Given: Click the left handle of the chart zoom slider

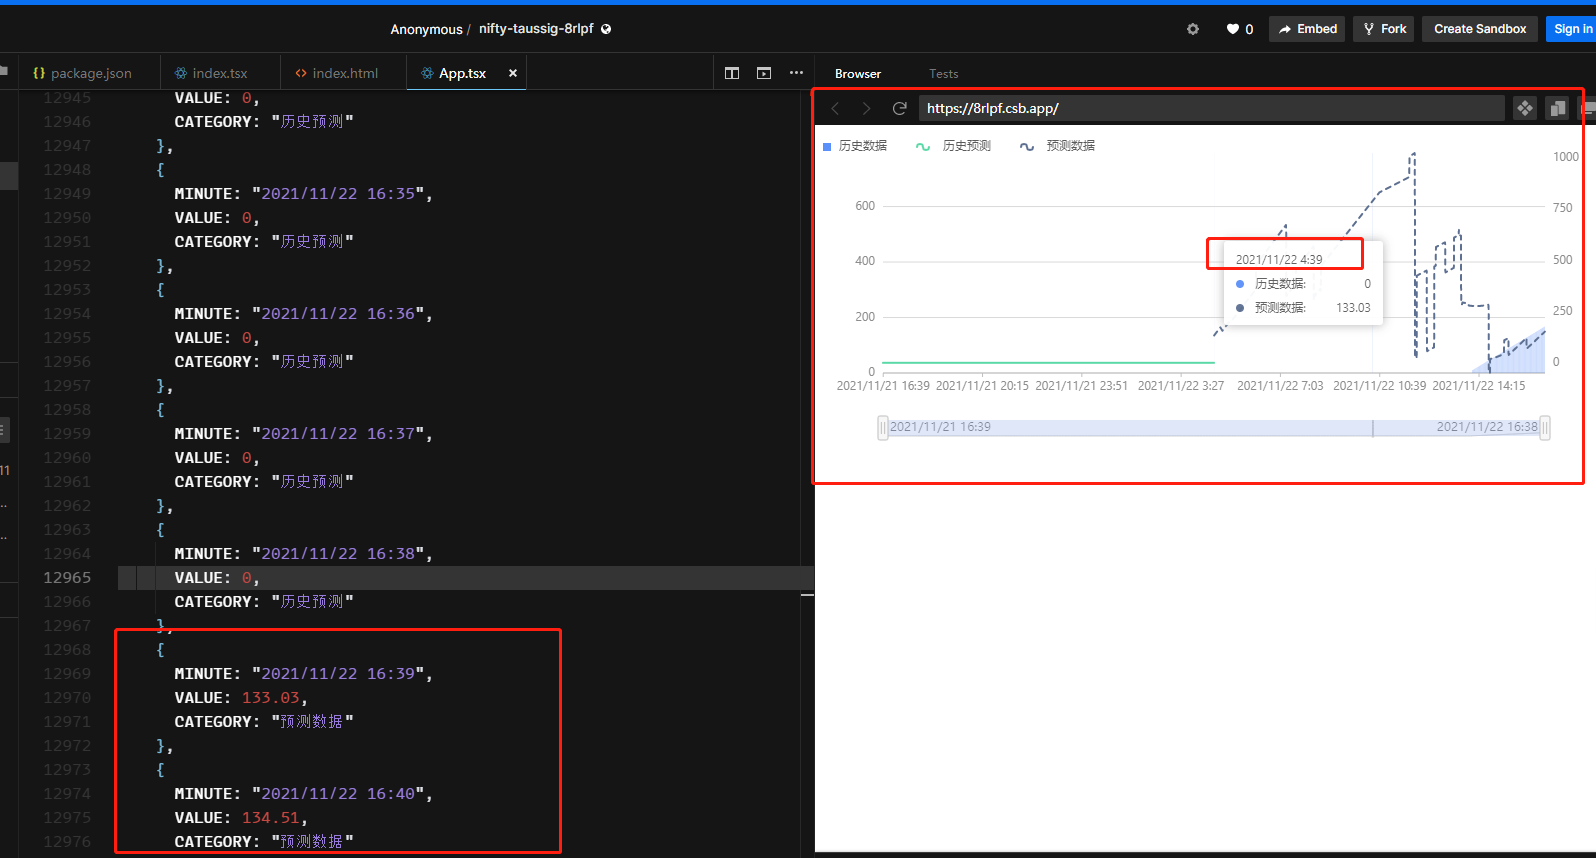Looking at the screenshot, I should (882, 428).
